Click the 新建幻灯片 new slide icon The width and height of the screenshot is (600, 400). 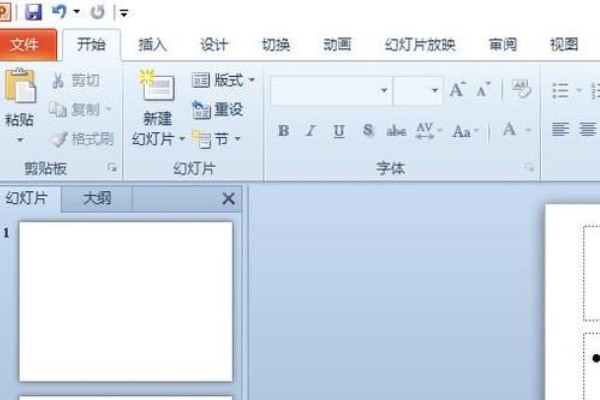pos(157,85)
